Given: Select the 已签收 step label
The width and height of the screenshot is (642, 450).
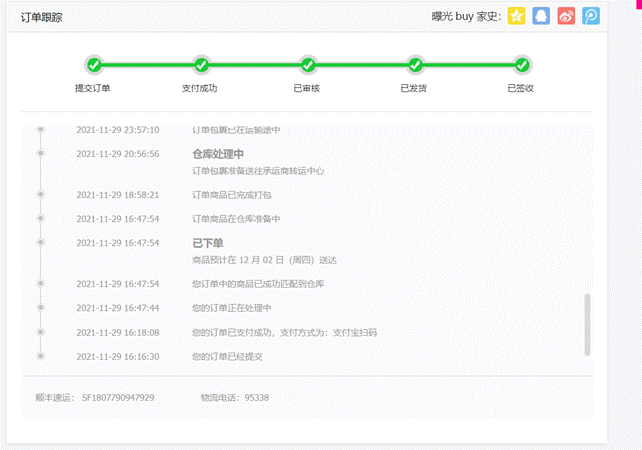Looking at the screenshot, I should 520,88.
